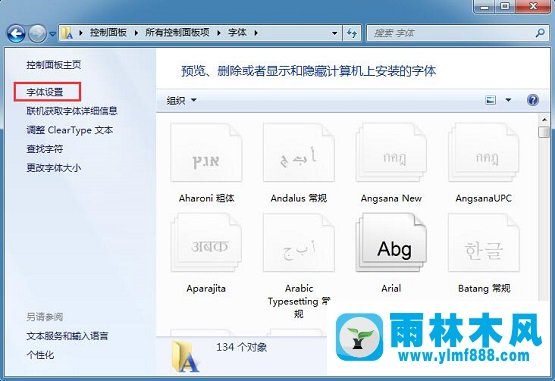Open the address bar history dropdown
555x381 pixels.
pyautogui.click(x=334, y=34)
